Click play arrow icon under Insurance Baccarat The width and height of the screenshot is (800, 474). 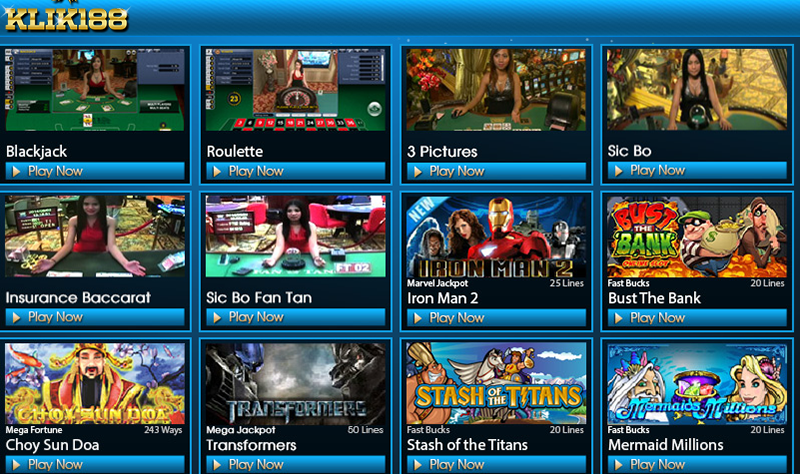coord(16,317)
